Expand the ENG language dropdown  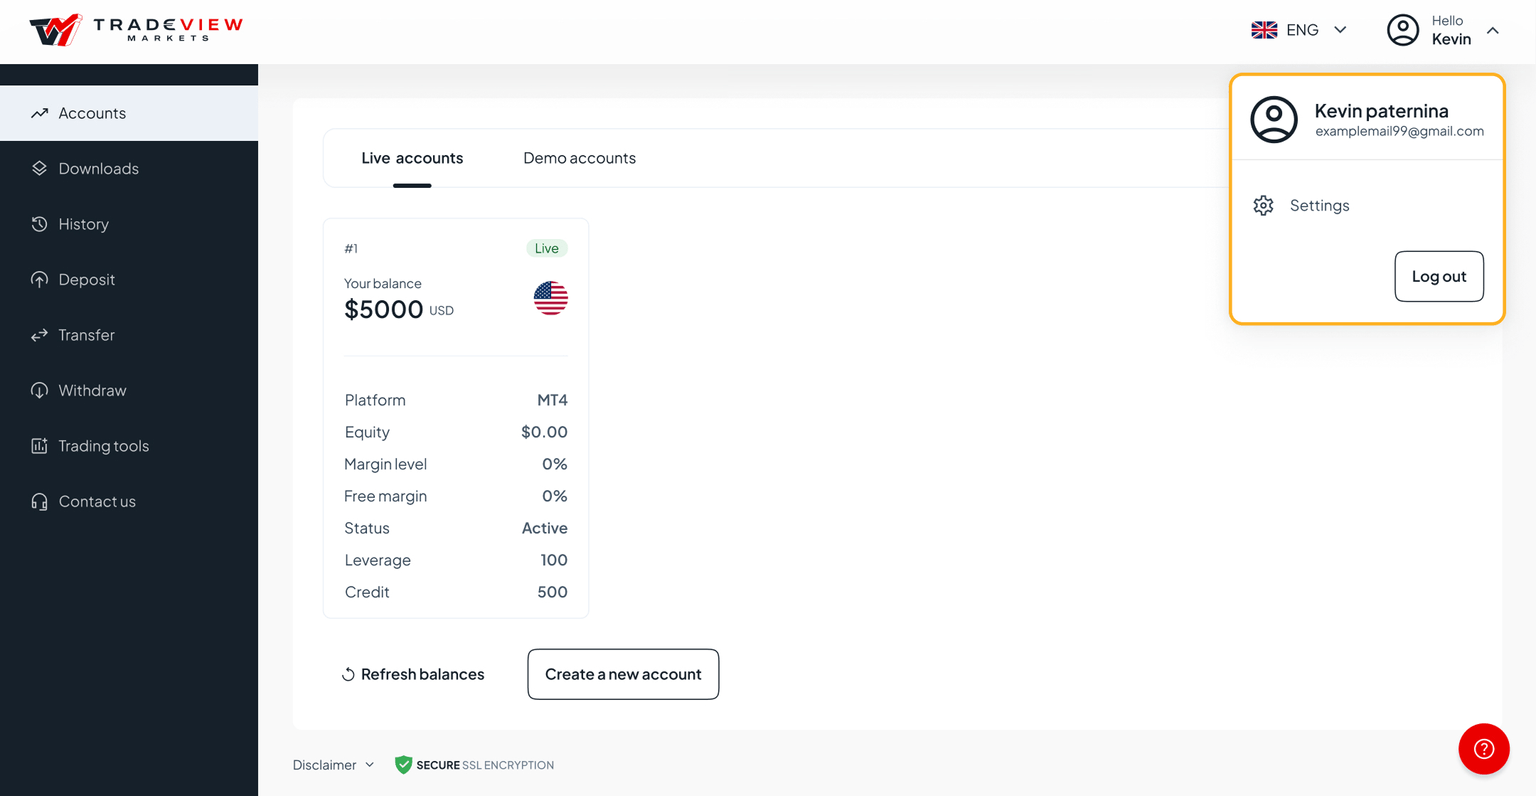click(1340, 30)
